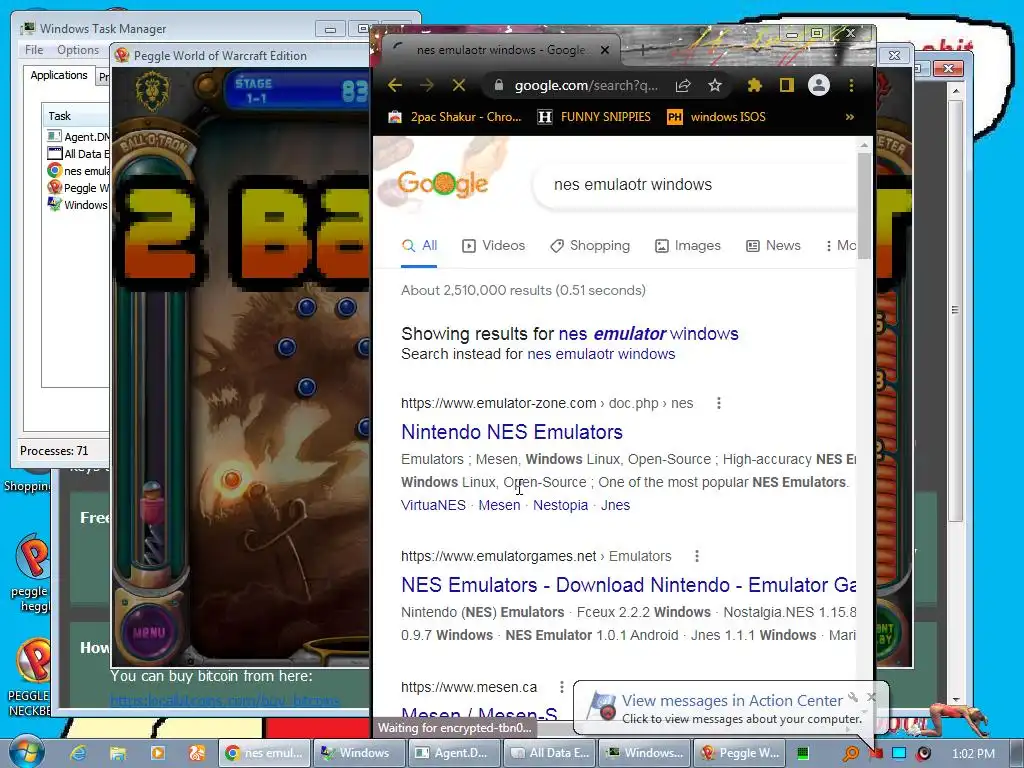1024x768 pixels.
Task: Open the Chrome profile avatar
Action: [819, 85]
